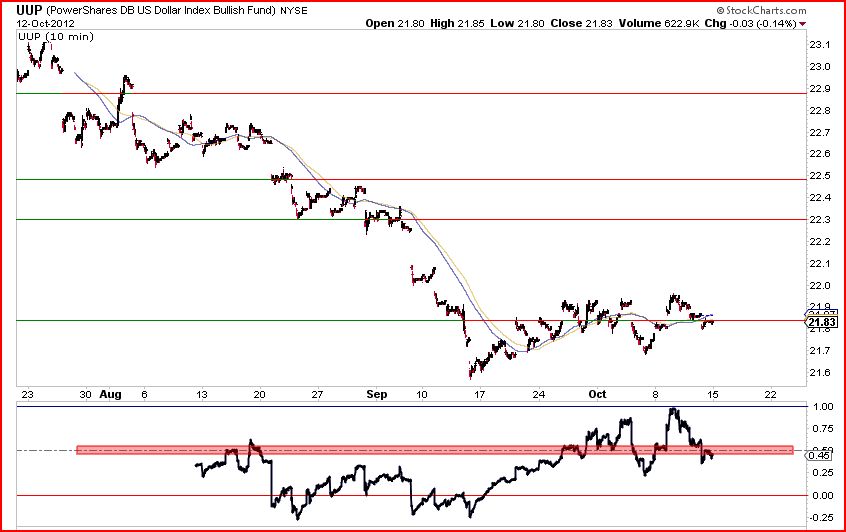This screenshot has width=846, height=532.
Task: Click date axis label 20 in August
Action: pyautogui.click(x=260, y=394)
